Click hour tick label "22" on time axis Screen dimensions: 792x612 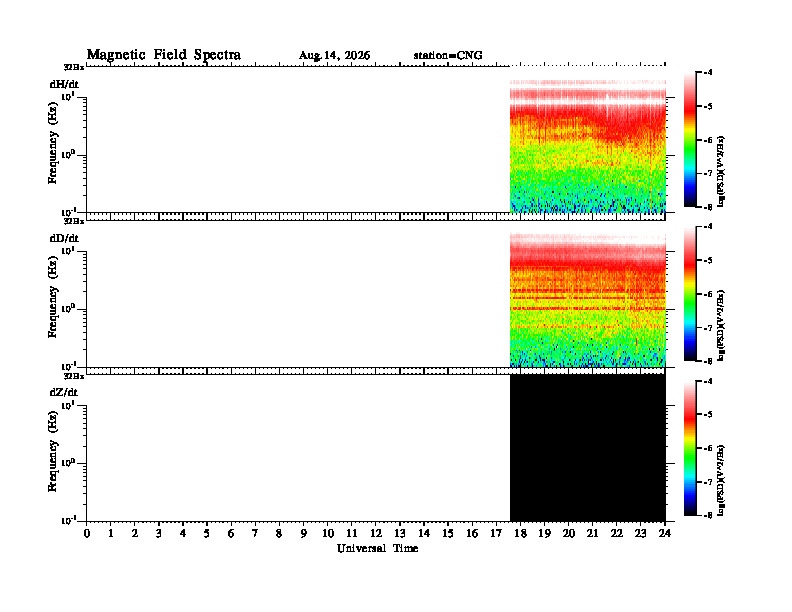click(617, 534)
